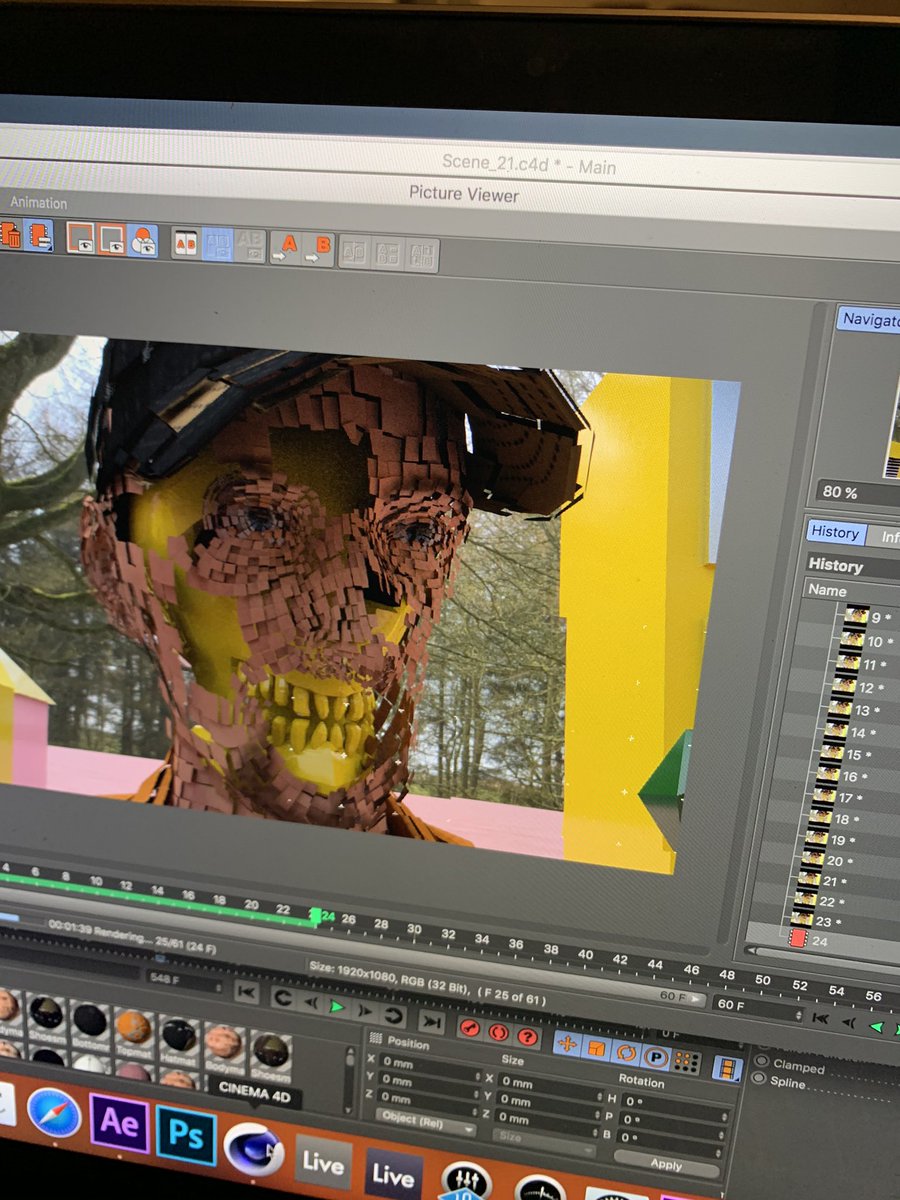Open After Effects from the dock
Screen dimensions: 900x1200
(x=120, y=1123)
